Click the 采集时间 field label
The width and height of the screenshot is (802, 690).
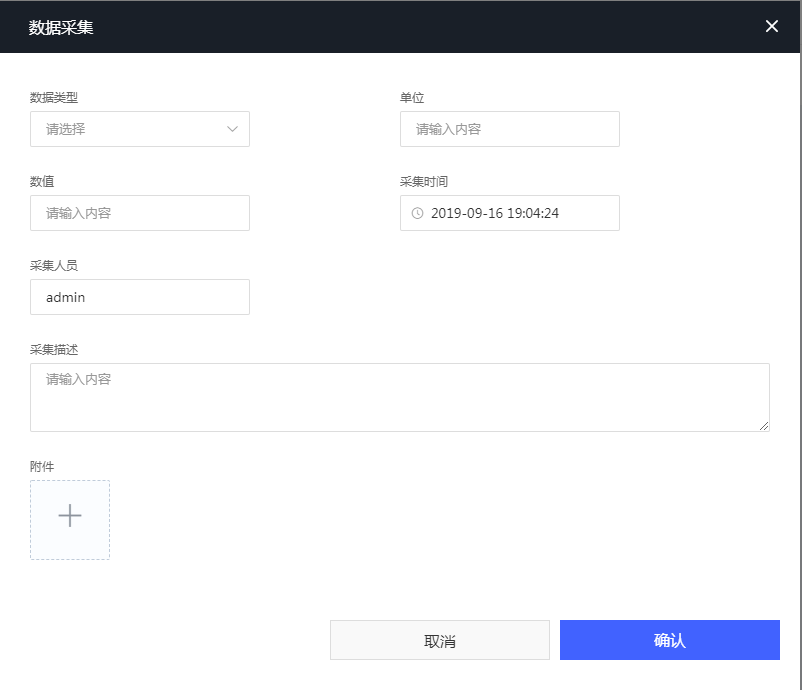pyautogui.click(x=424, y=182)
